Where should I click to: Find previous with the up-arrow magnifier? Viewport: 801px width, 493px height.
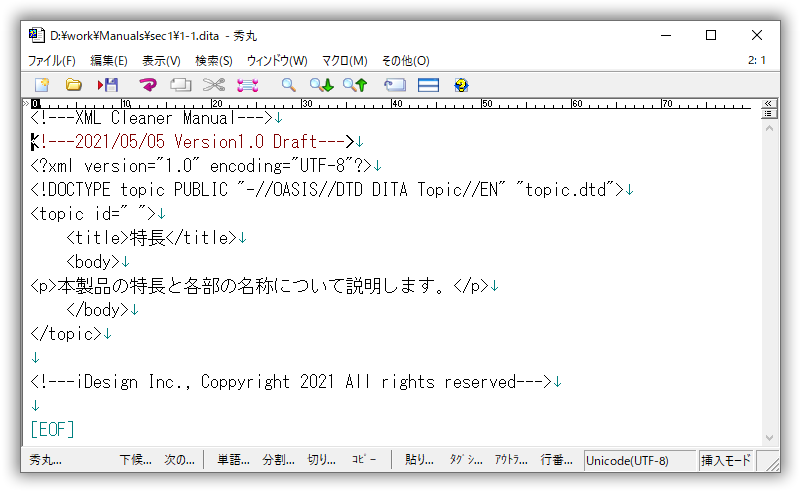(x=355, y=85)
